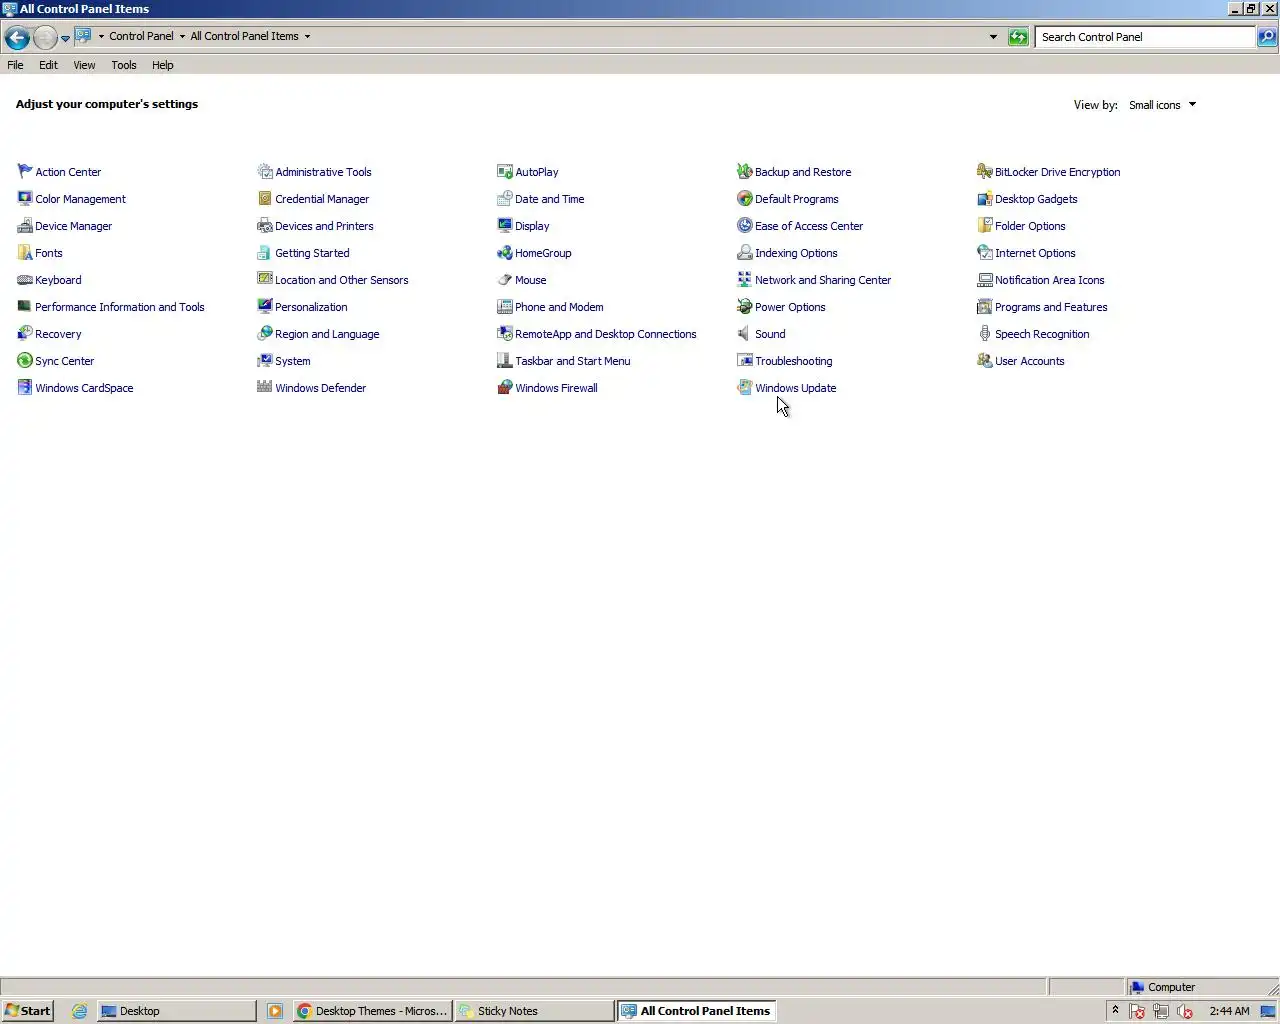The width and height of the screenshot is (1280, 1024).
Task: Open the BitLocker Drive Encryption icon
Action: pyautogui.click(x=985, y=172)
